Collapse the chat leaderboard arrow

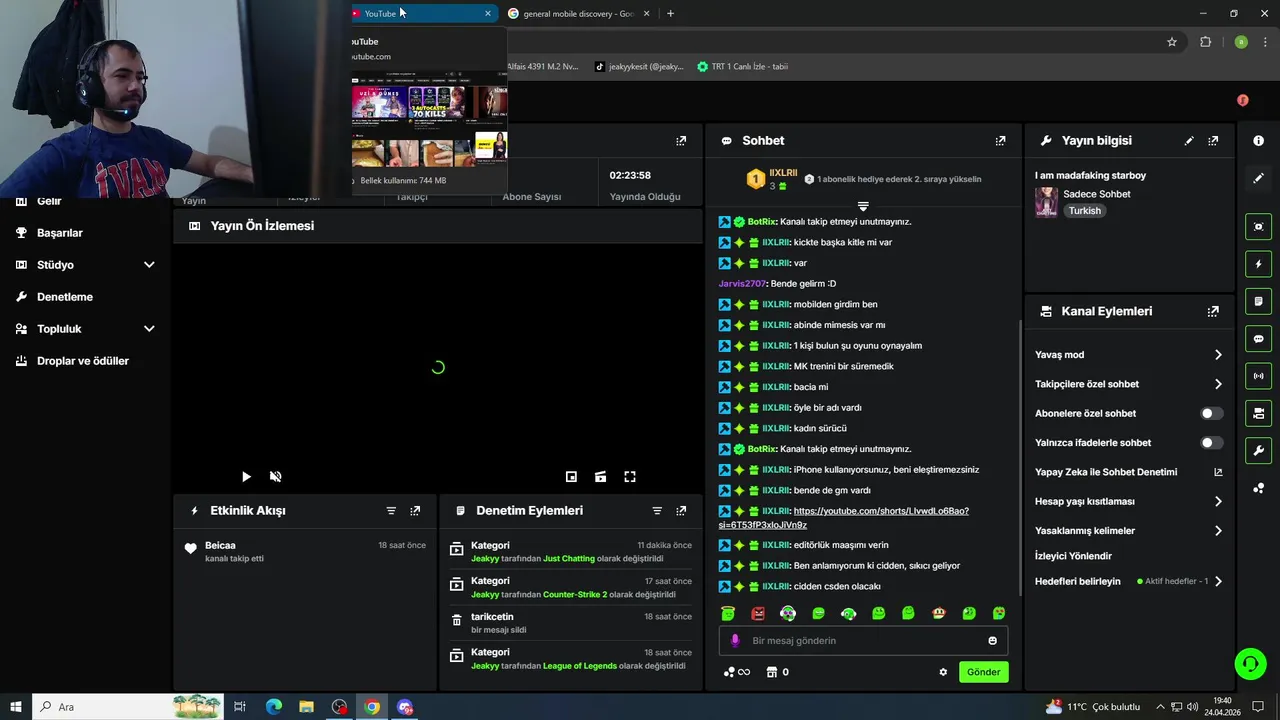863,206
